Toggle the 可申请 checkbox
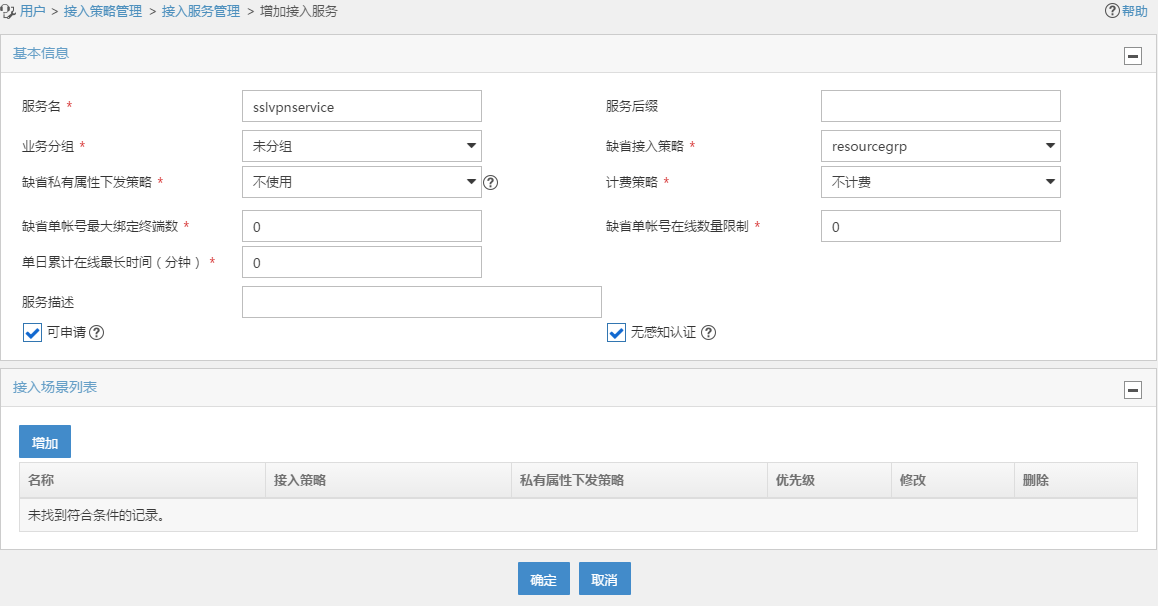Screen dimensions: 1158x606 32,332
